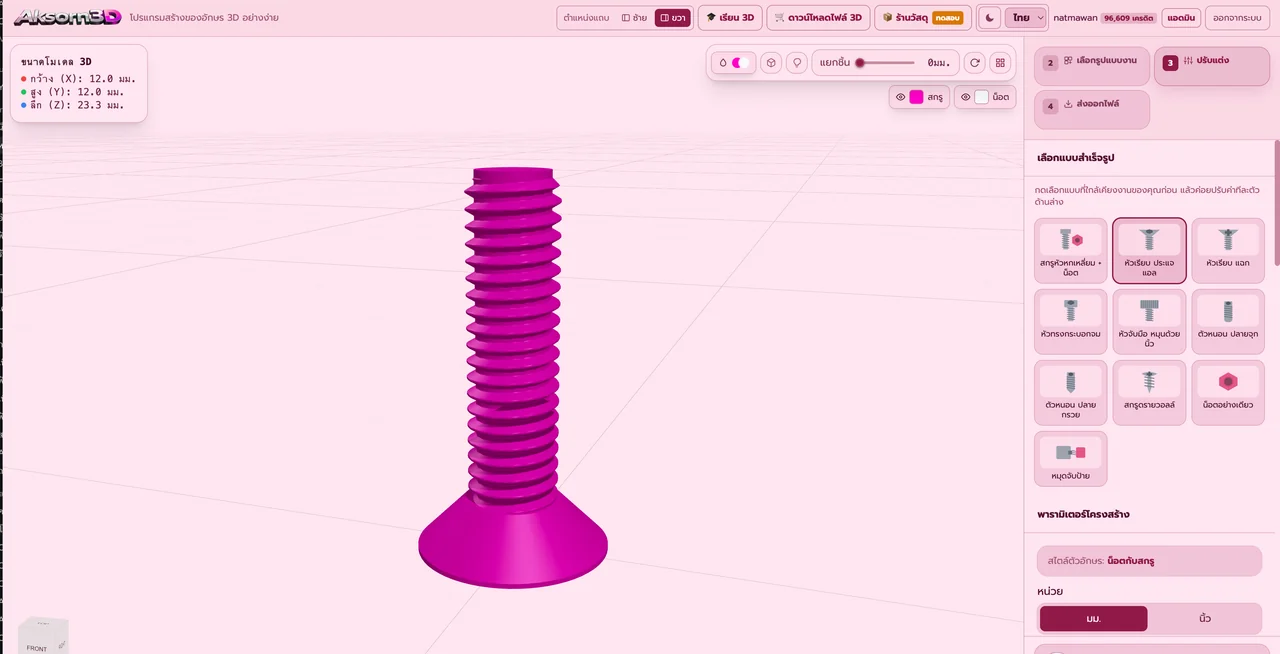Viewport: 1280px width, 654px height.
Task: Click the cube view mode icon
Action: (x=771, y=62)
